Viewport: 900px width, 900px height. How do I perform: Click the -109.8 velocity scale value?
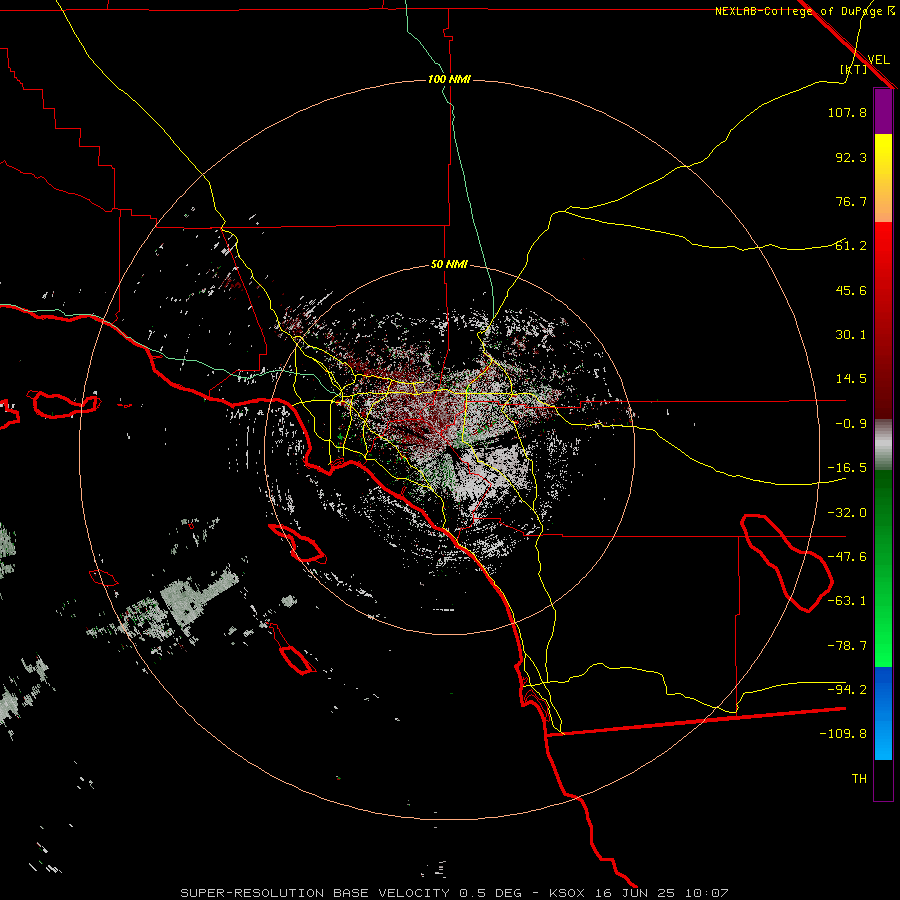tap(843, 734)
